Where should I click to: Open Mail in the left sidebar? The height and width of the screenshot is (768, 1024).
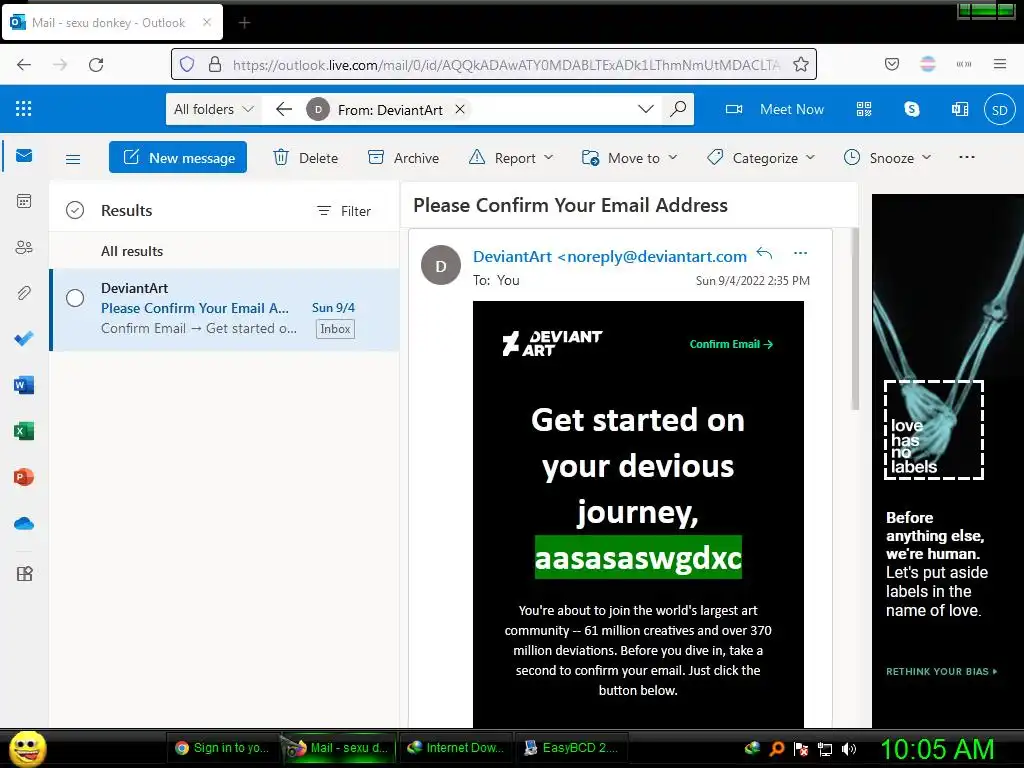pyautogui.click(x=24, y=155)
